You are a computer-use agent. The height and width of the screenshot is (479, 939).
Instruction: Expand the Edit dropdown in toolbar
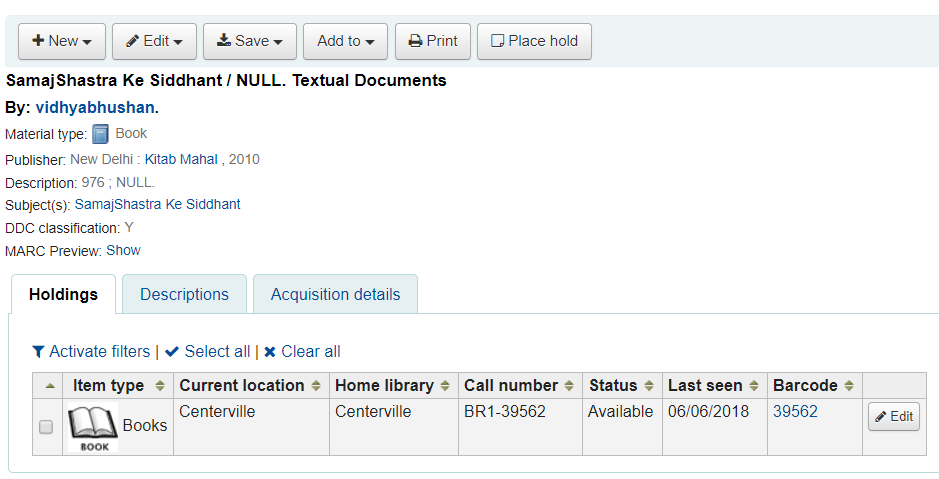pyautogui.click(x=155, y=41)
